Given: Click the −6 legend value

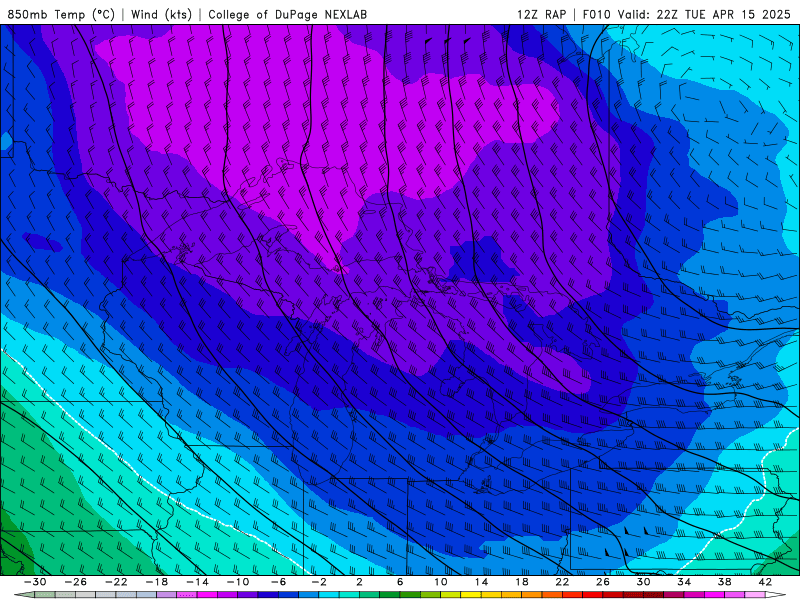Looking at the screenshot, I should [x=278, y=582].
